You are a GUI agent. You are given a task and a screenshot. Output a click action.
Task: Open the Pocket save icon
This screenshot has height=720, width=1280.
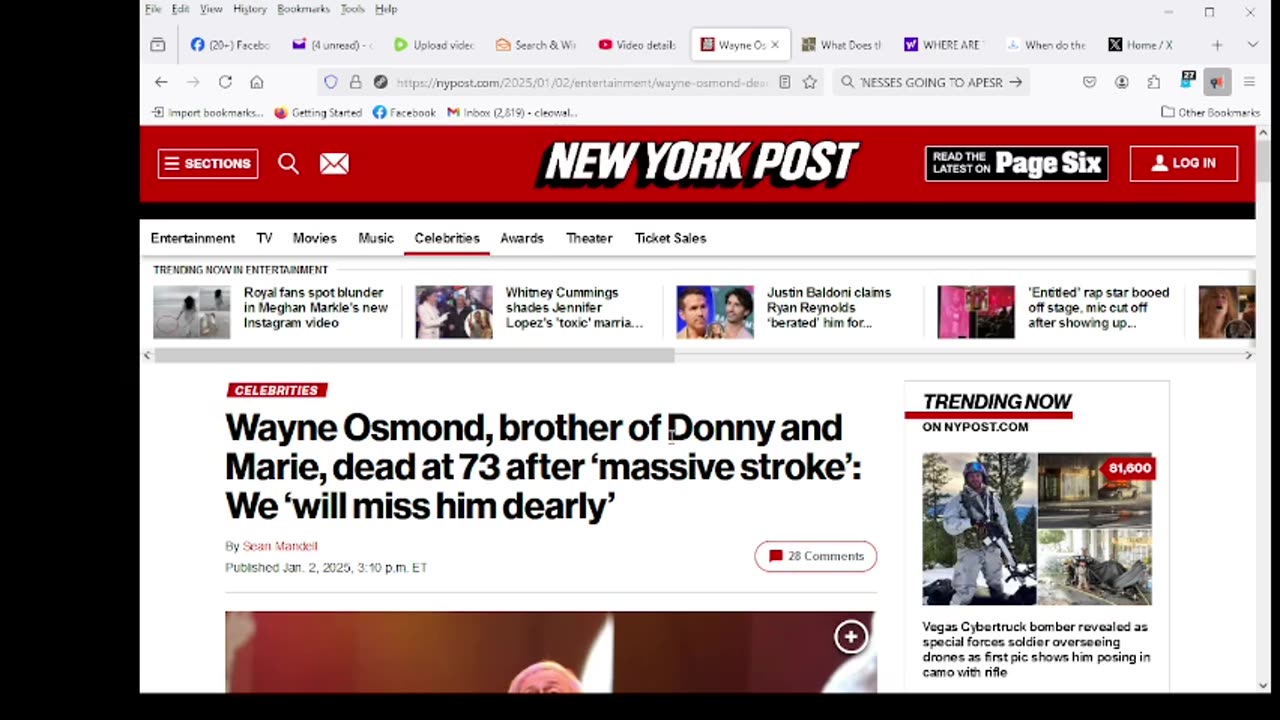[x=1090, y=82]
